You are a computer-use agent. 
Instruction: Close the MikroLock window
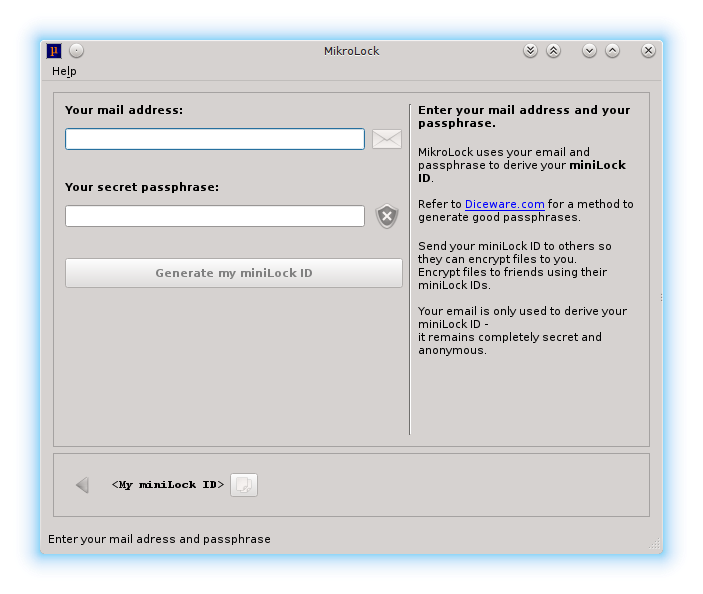coord(648,51)
